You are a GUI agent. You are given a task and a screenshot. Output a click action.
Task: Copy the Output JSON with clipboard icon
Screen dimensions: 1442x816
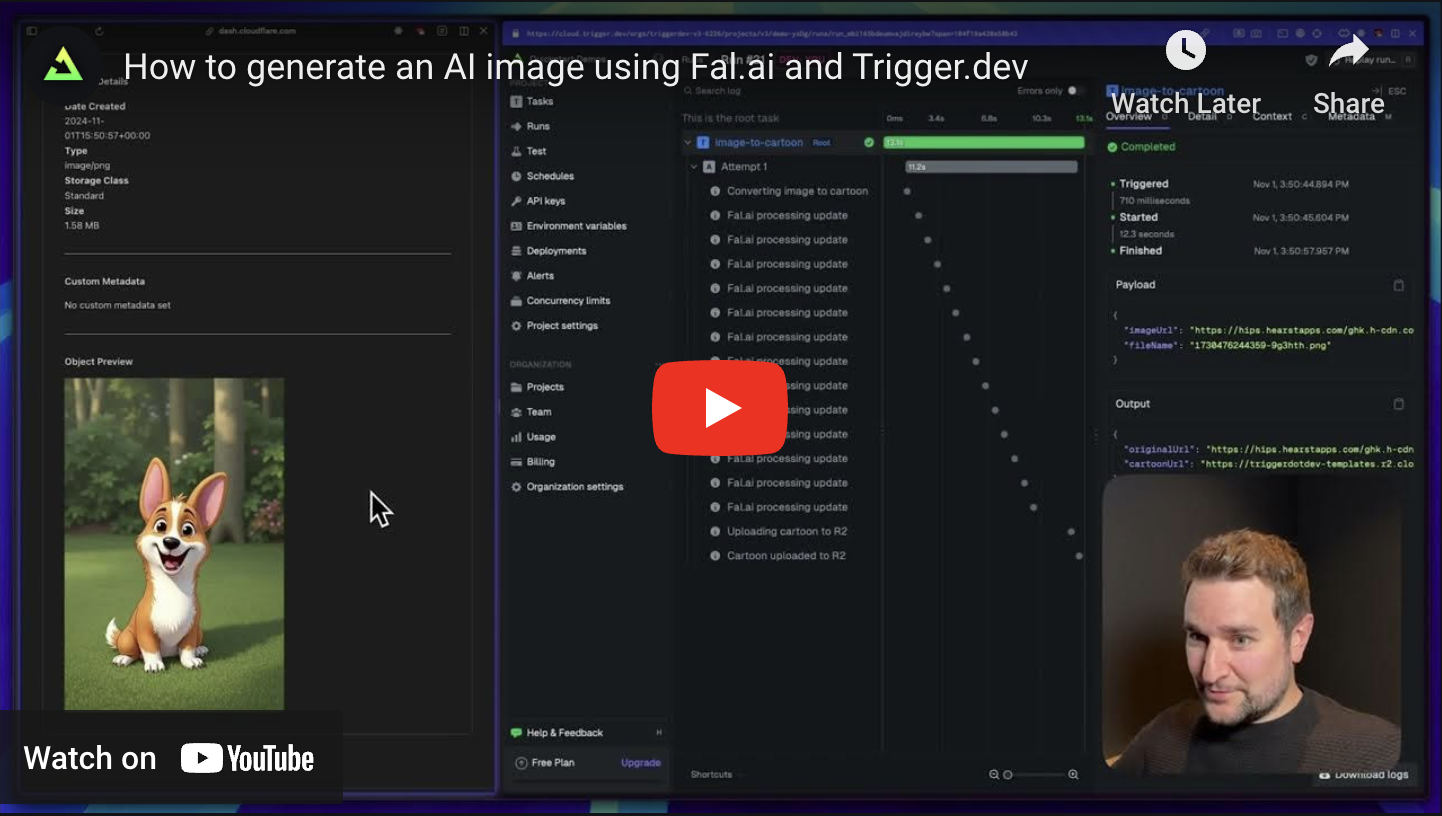coord(1399,404)
